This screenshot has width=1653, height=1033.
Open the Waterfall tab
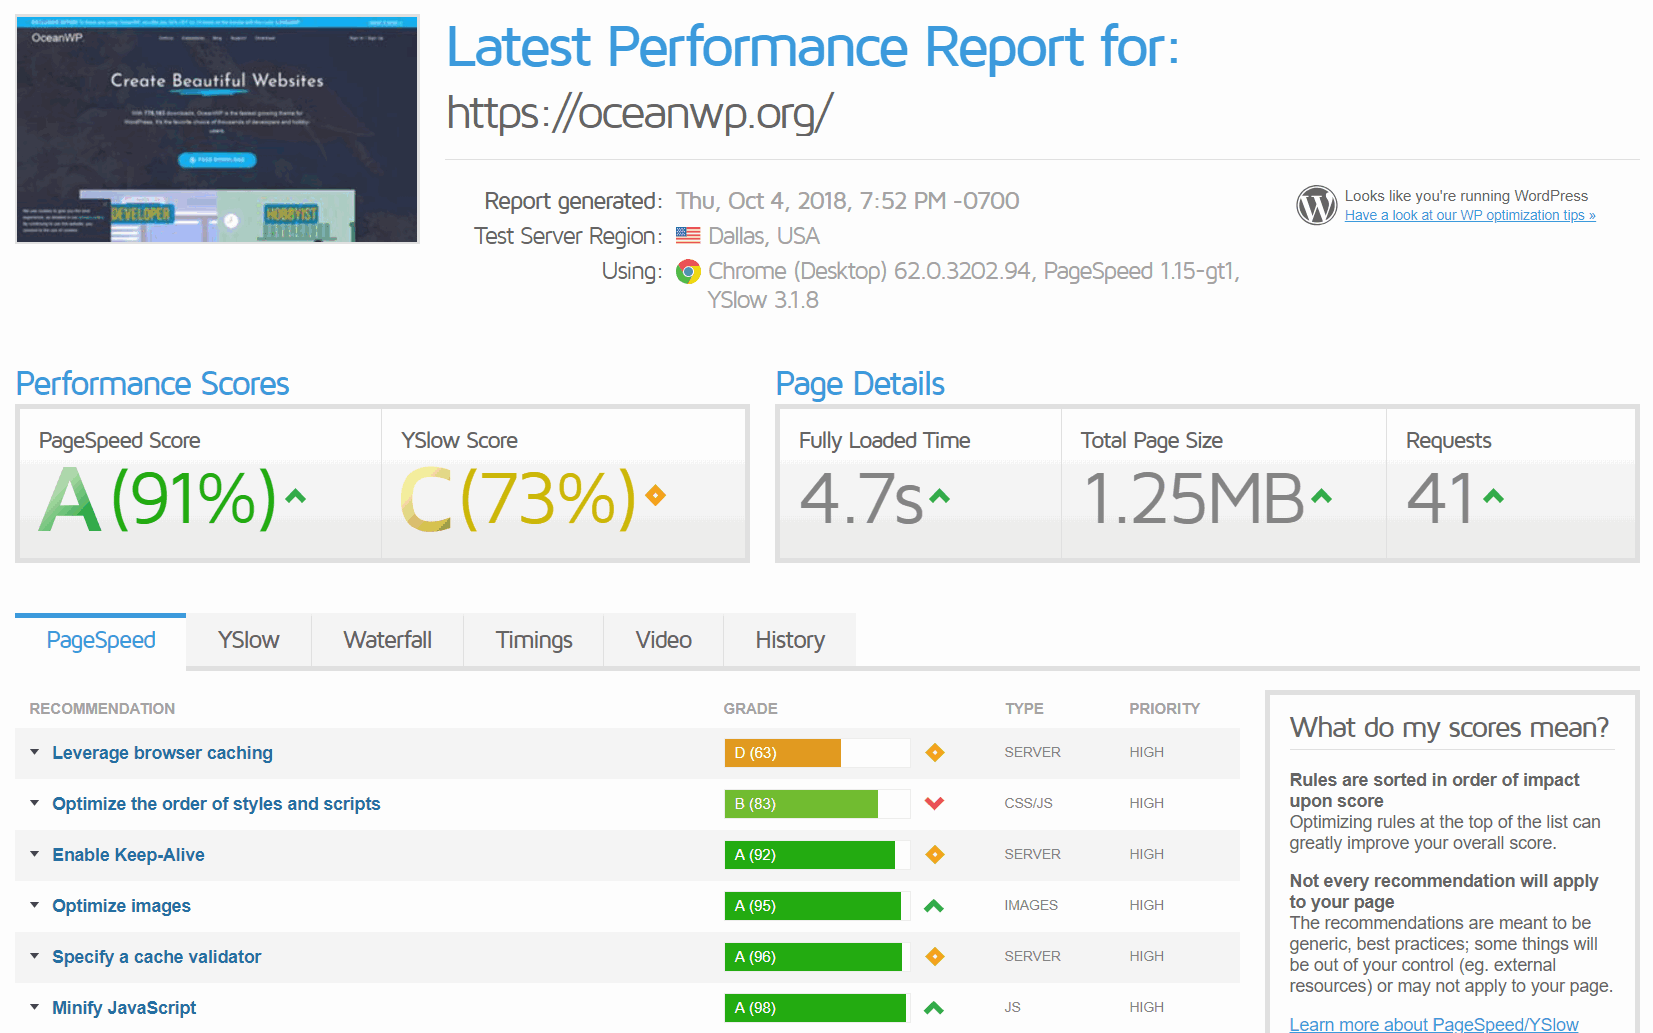click(x=388, y=640)
